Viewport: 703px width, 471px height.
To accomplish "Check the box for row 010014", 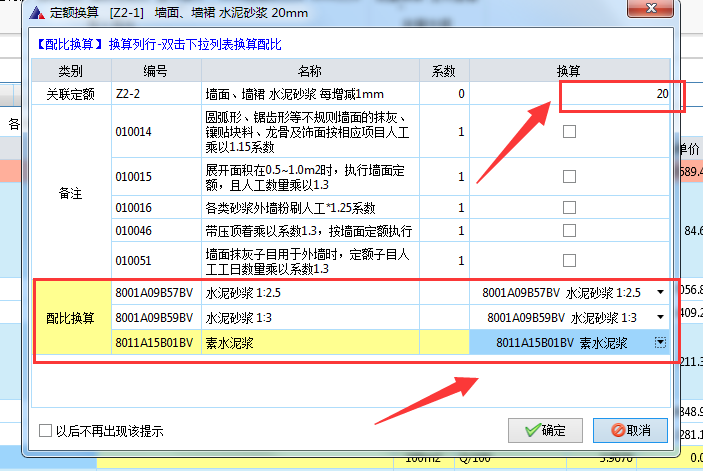I will point(569,131).
